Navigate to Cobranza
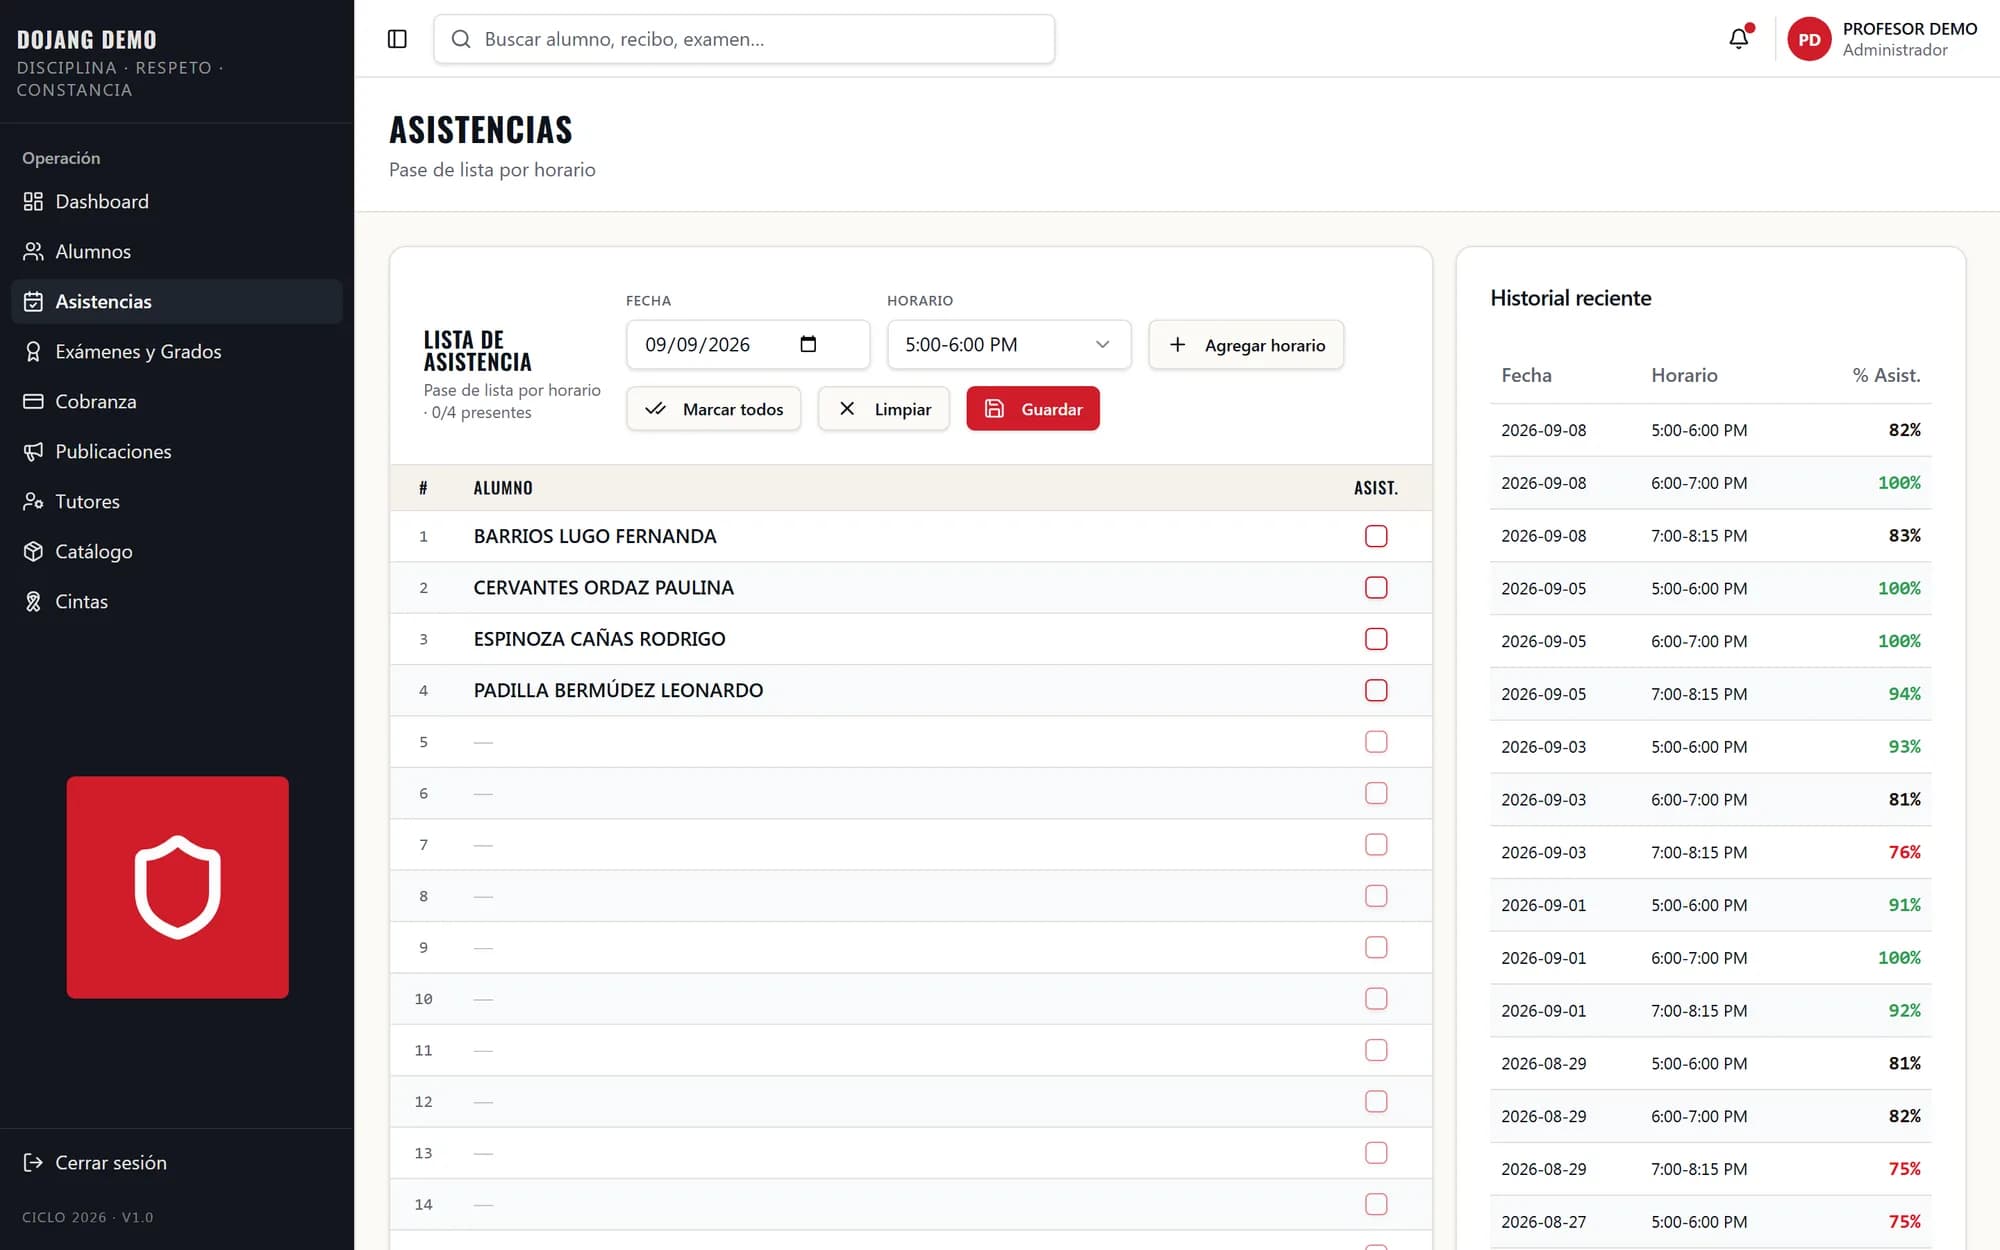The width and height of the screenshot is (2000, 1250). click(177, 401)
